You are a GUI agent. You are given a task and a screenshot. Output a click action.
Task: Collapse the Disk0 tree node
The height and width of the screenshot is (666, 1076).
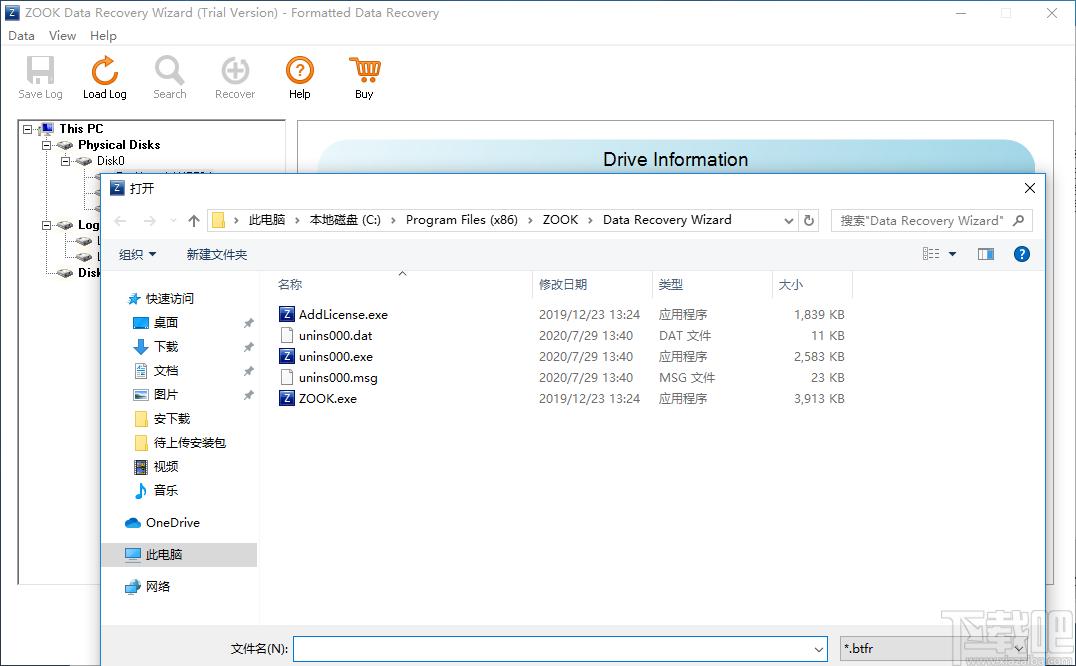[65, 162]
